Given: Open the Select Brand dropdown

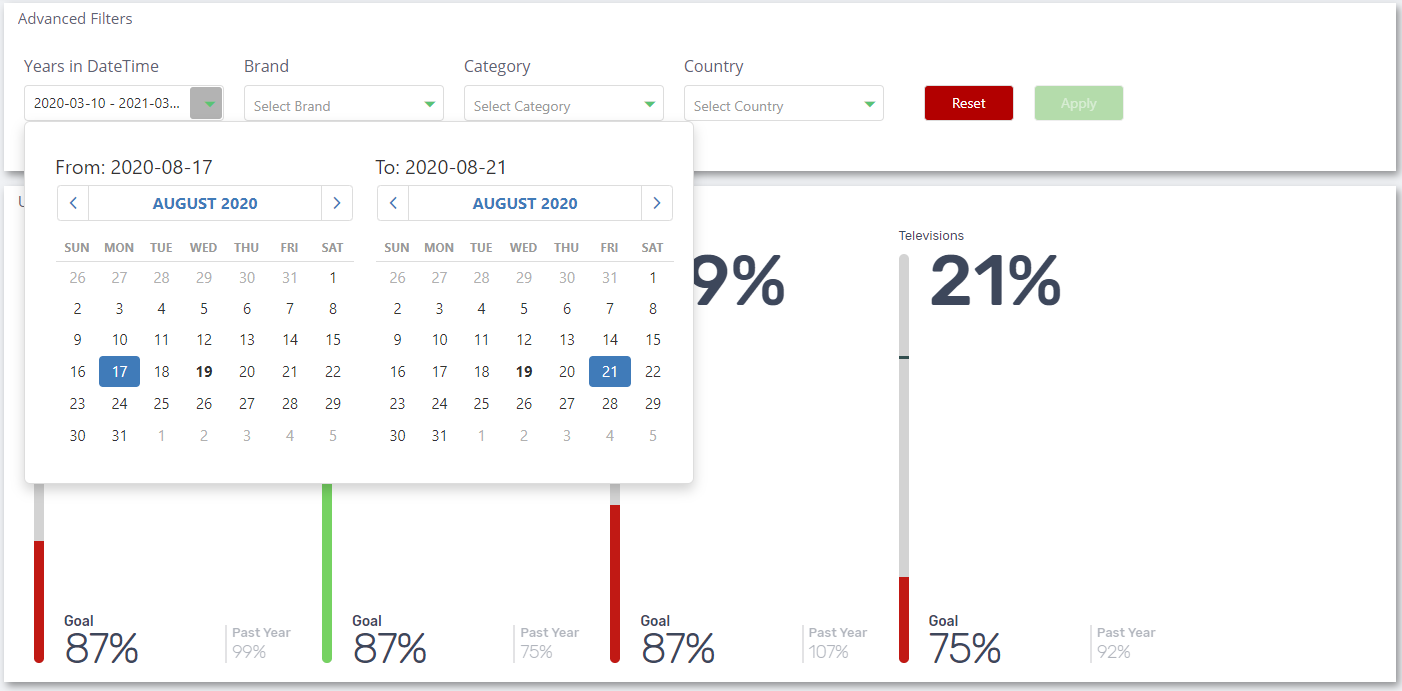Looking at the screenshot, I should point(344,103).
